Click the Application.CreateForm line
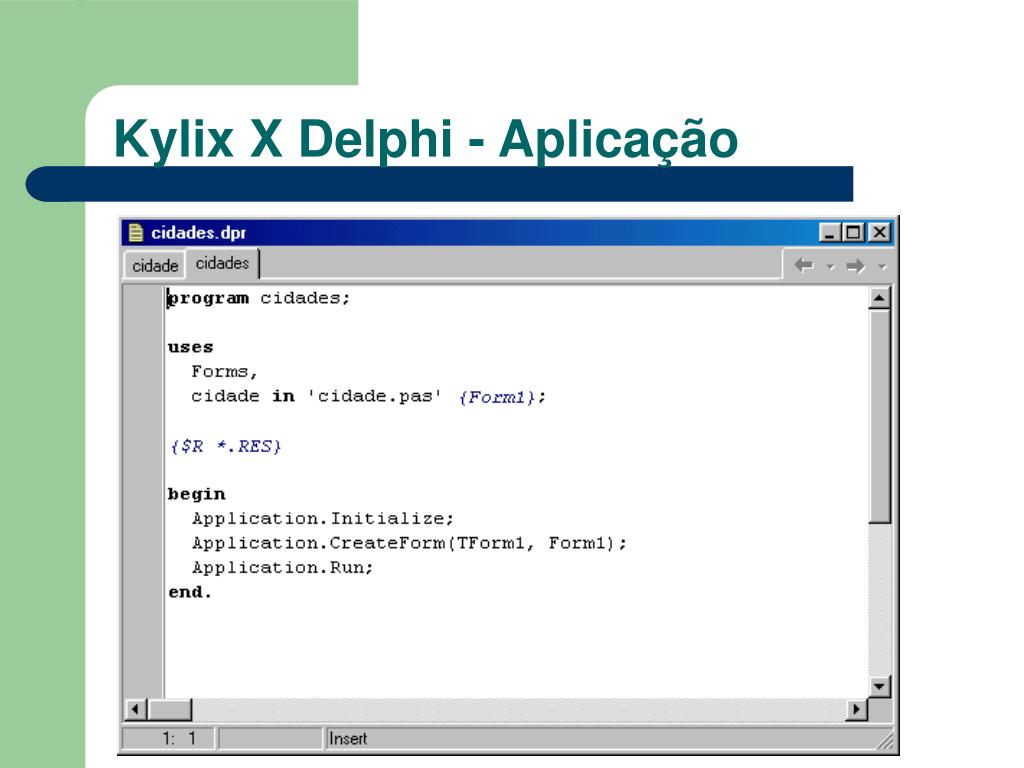This screenshot has width=1024, height=768. tap(409, 543)
